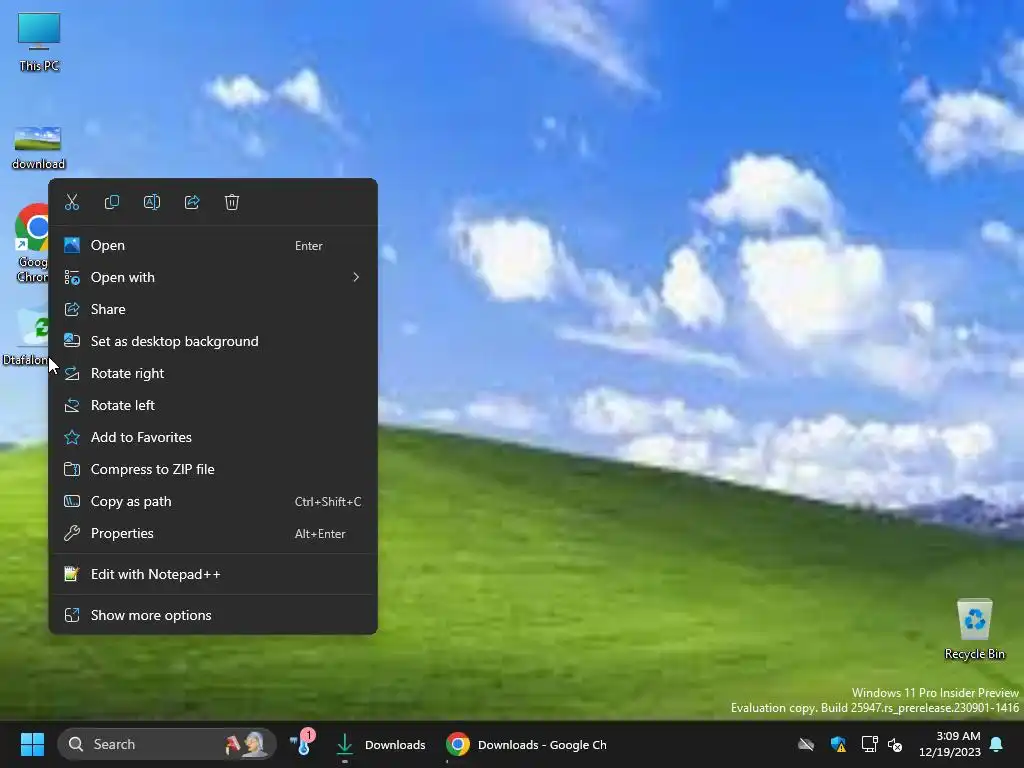Image resolution: width=1024 pixels, height=768 pixels.
Task: Select the Share menu entry
Action: click(213, 310)
